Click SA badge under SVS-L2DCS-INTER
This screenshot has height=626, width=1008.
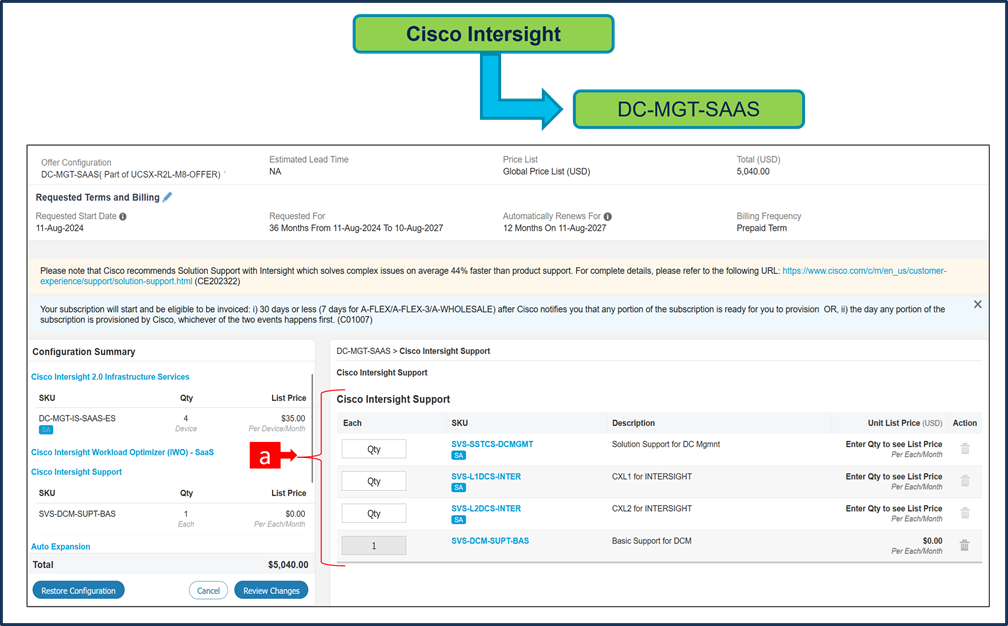pos(458,519)
